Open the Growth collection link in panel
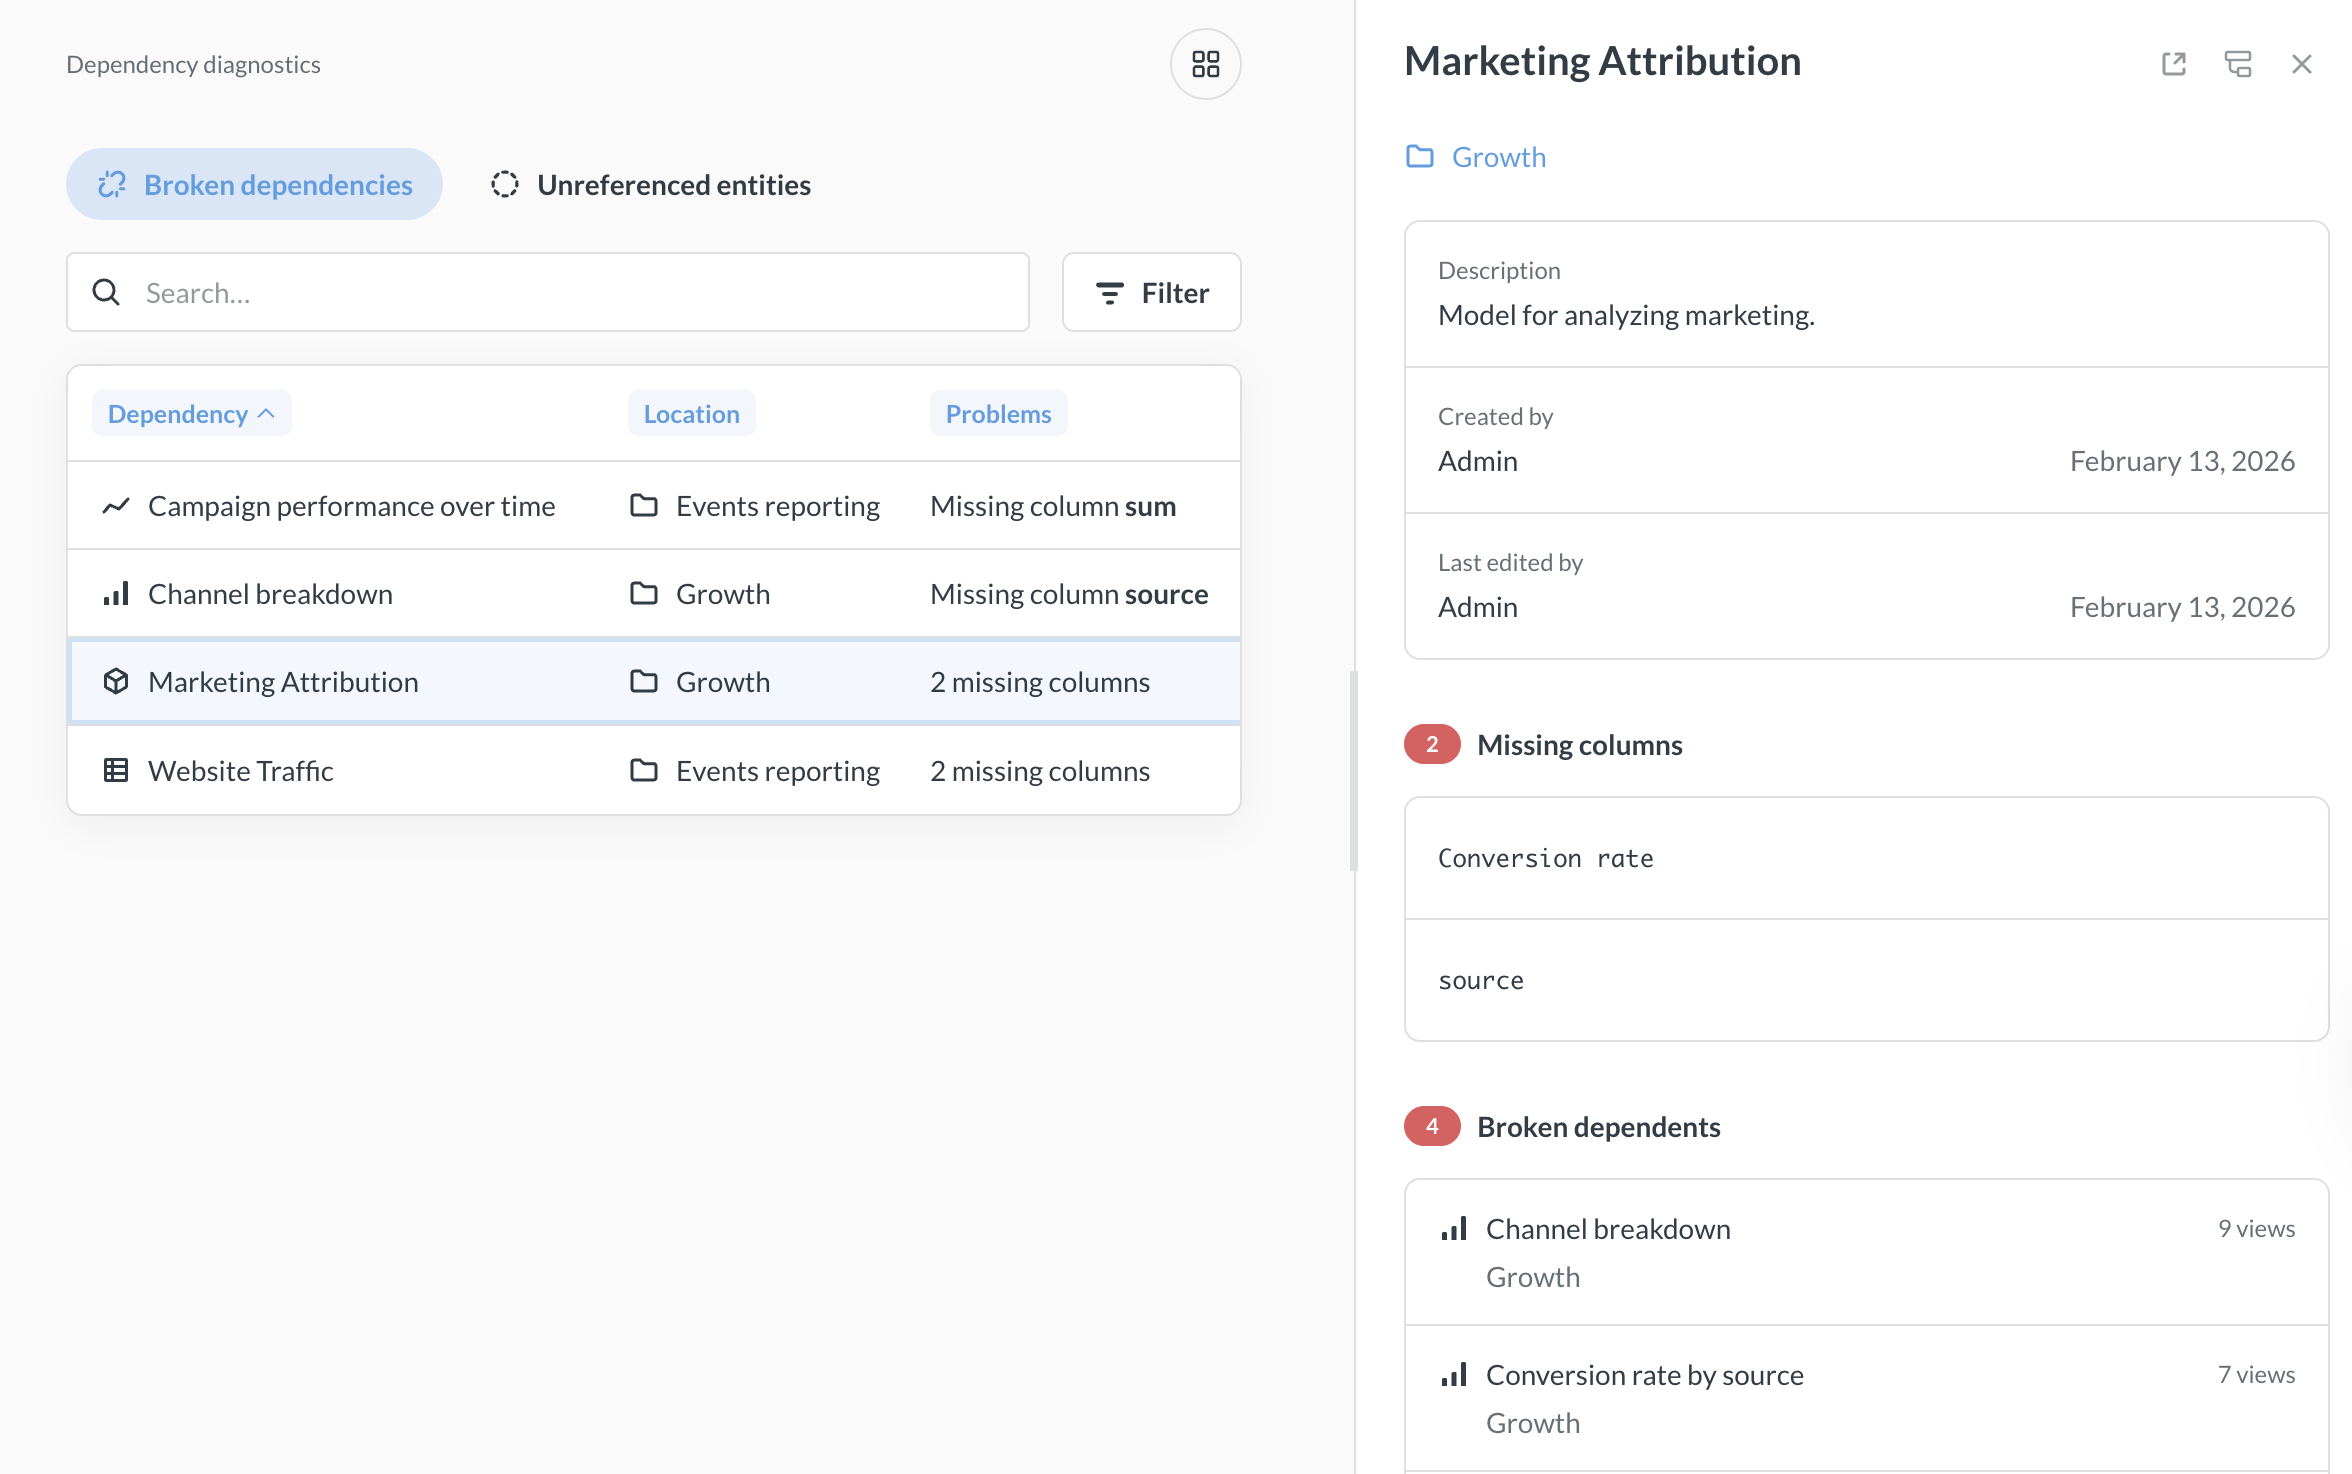This screenshot has height=1474, width=2352. click(1498, 157)
